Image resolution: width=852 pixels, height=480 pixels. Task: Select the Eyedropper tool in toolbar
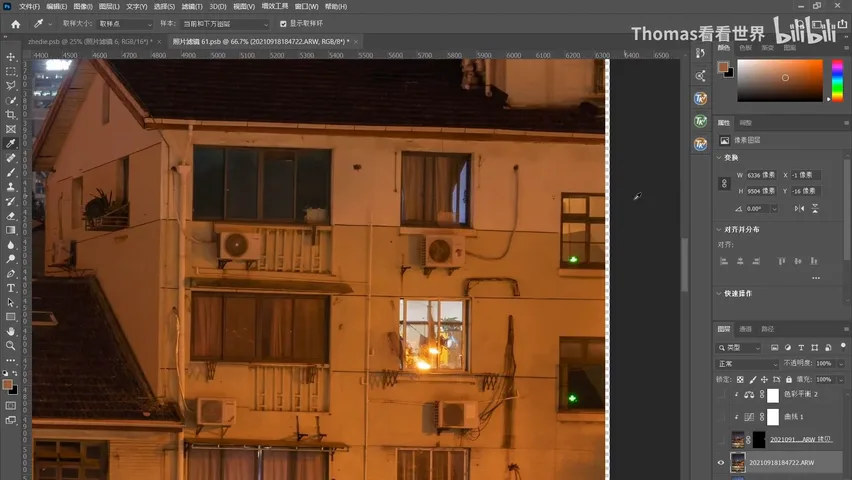click(10, 144)
